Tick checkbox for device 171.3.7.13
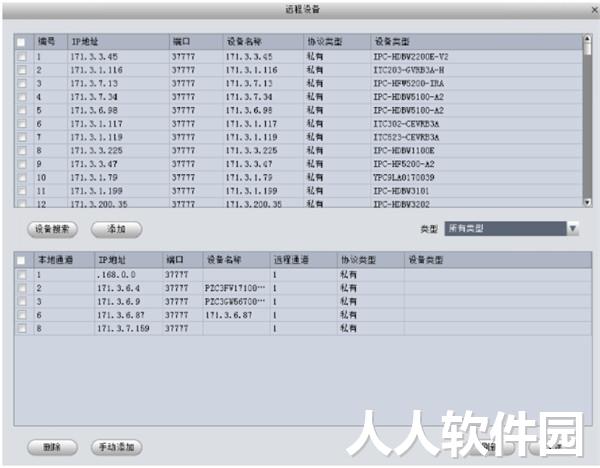 point(21,83)
